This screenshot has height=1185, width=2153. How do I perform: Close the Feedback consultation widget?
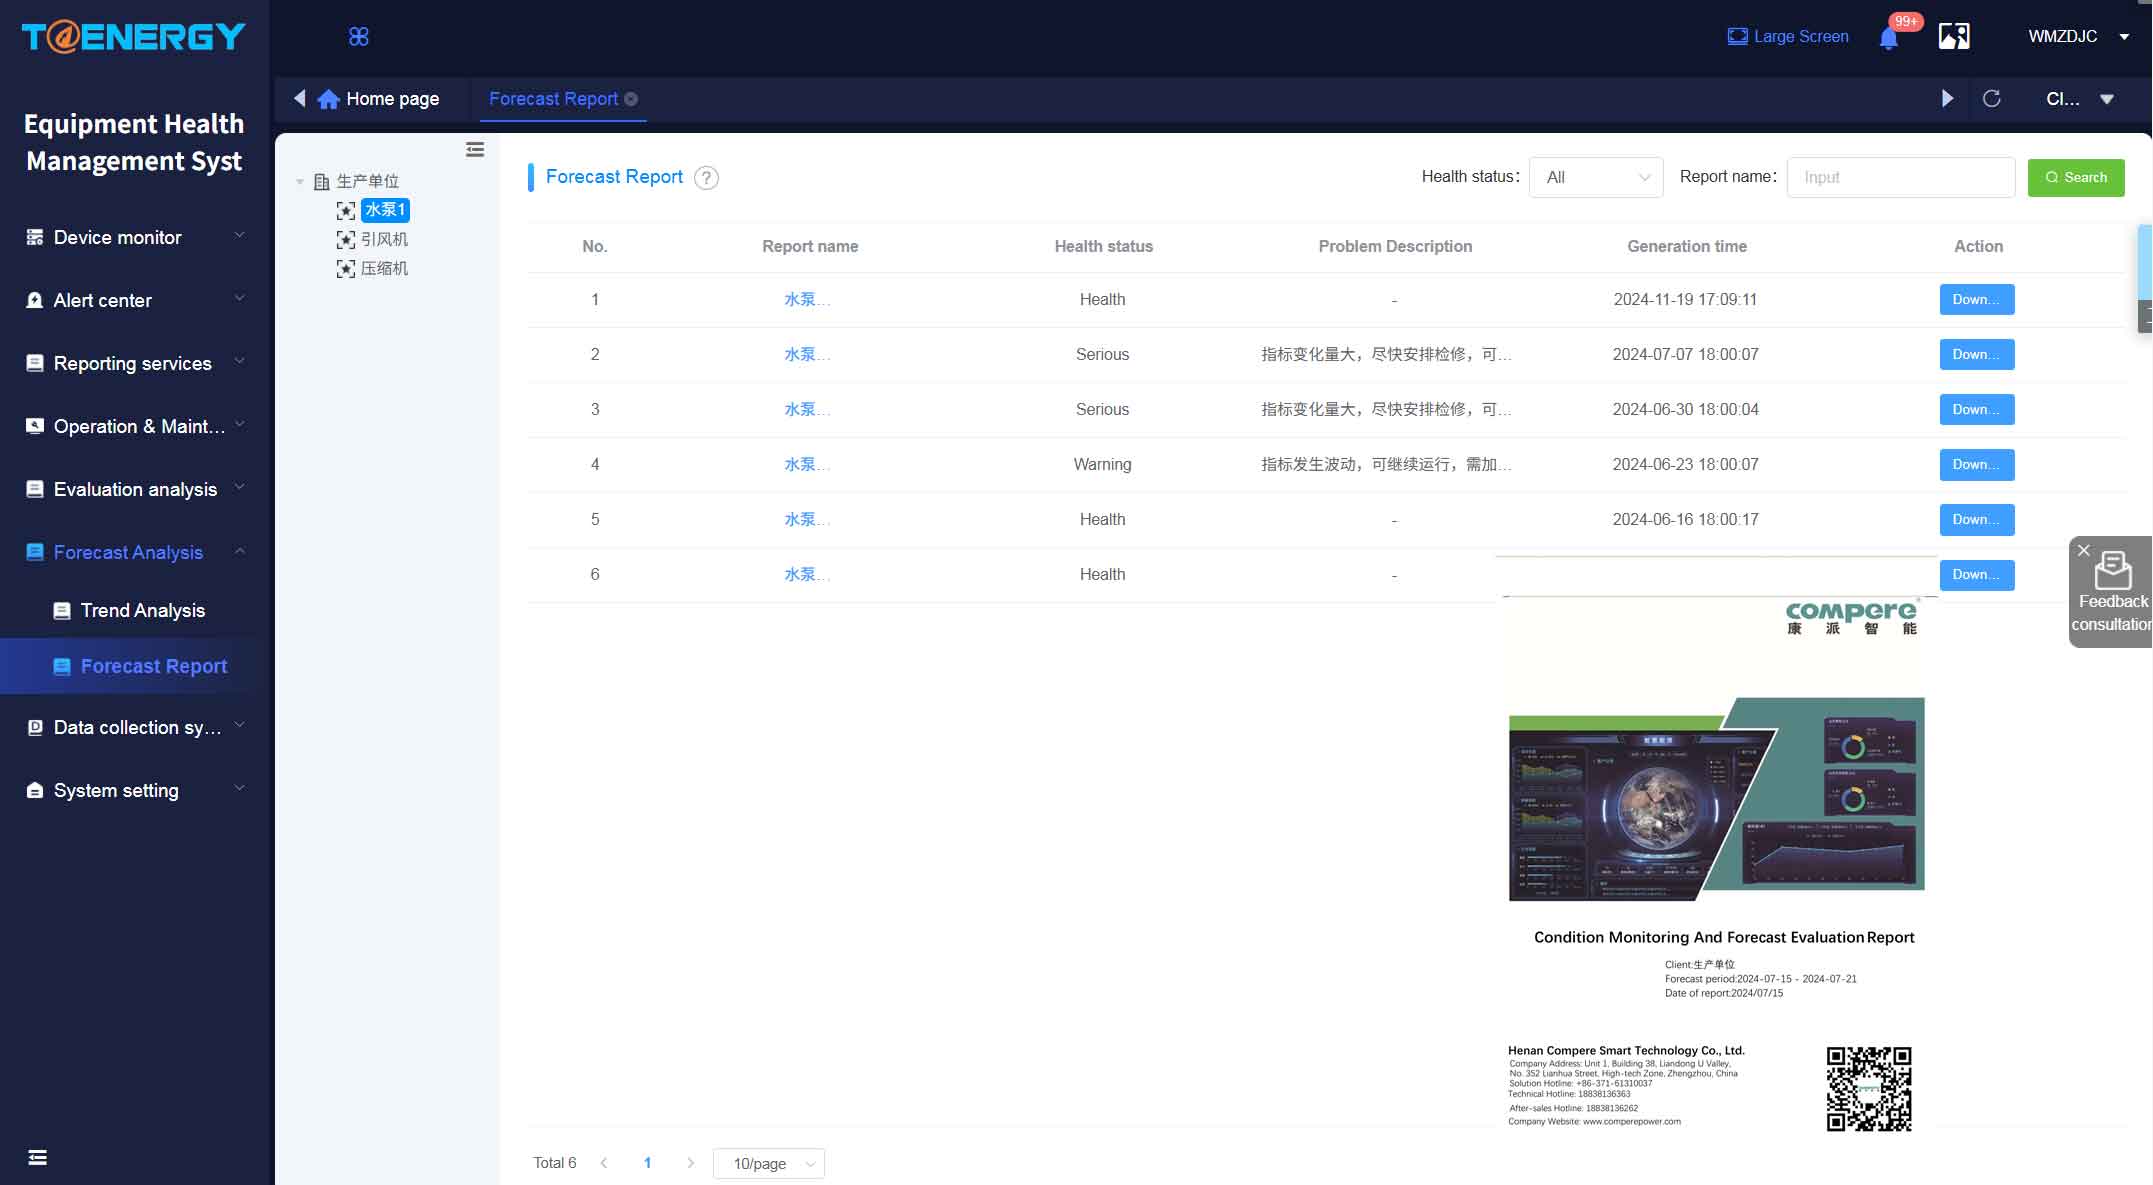click(x=2083, y=550)
